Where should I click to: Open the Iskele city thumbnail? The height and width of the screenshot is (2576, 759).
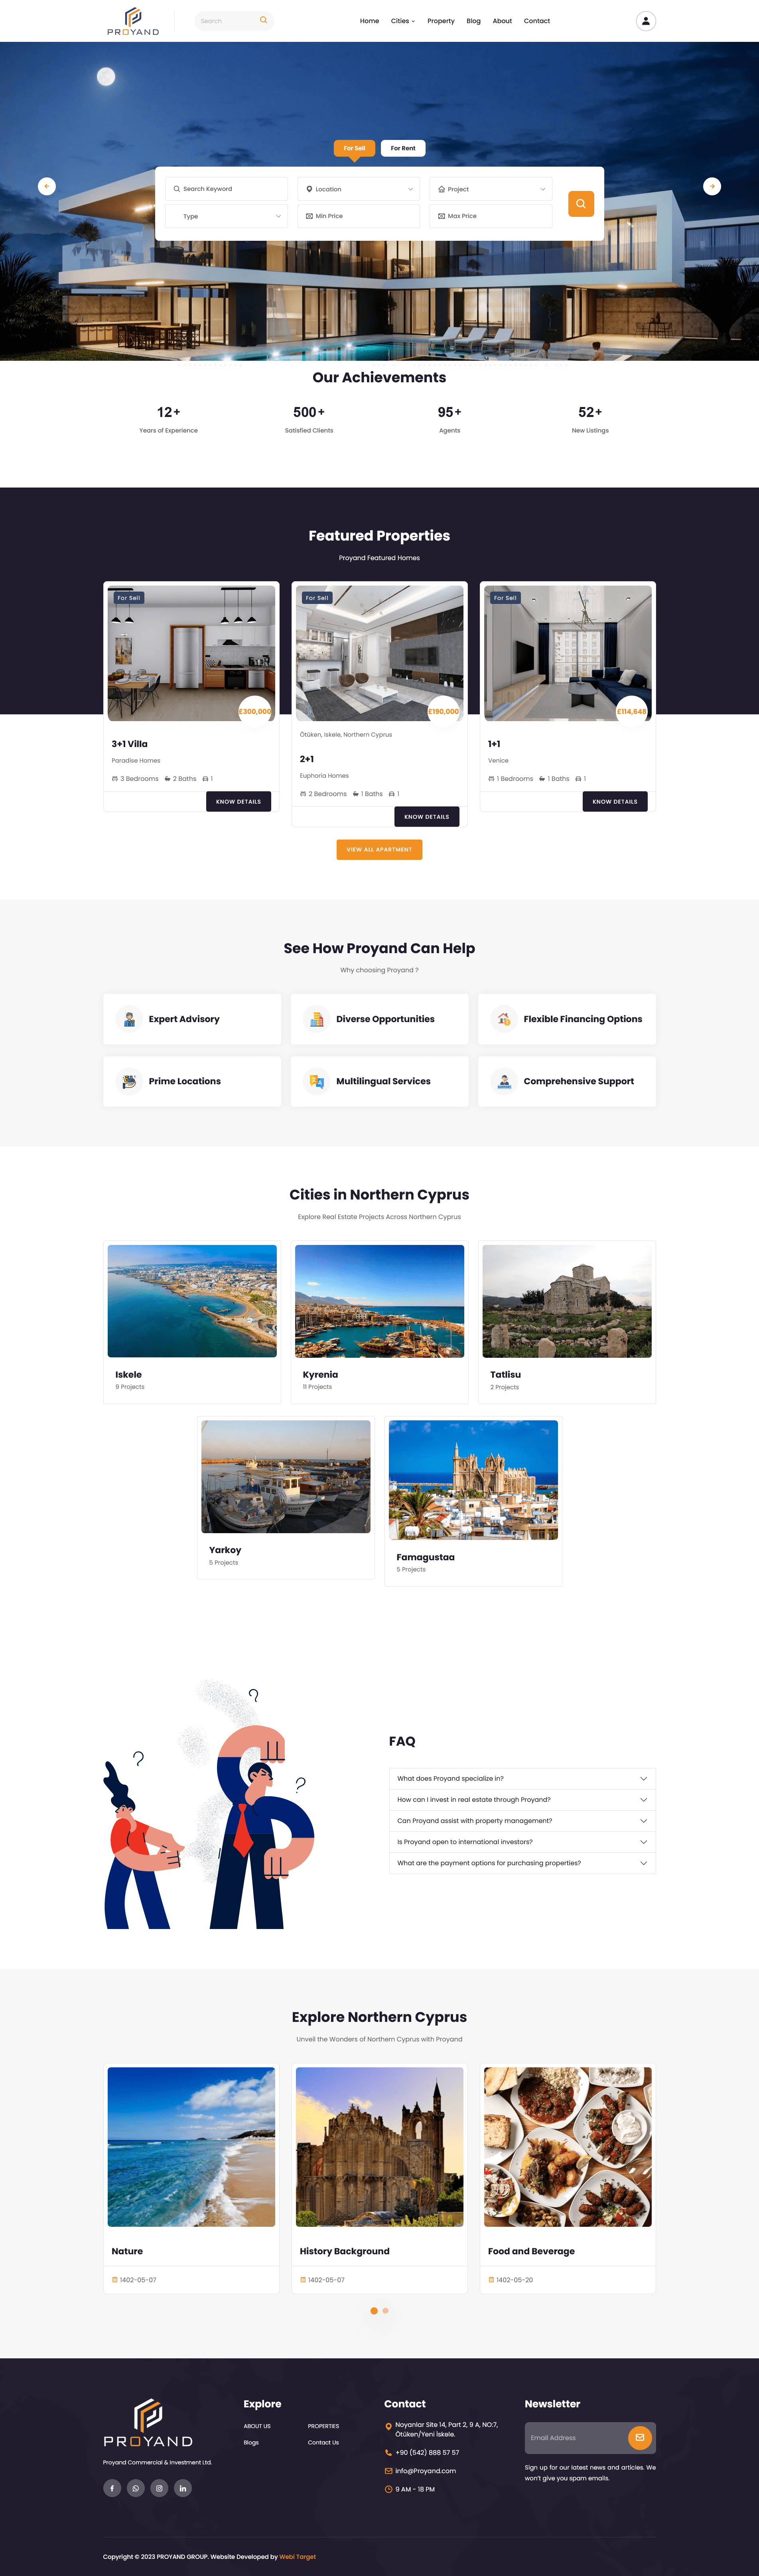pyautogui.click(x=192, y=1301)
